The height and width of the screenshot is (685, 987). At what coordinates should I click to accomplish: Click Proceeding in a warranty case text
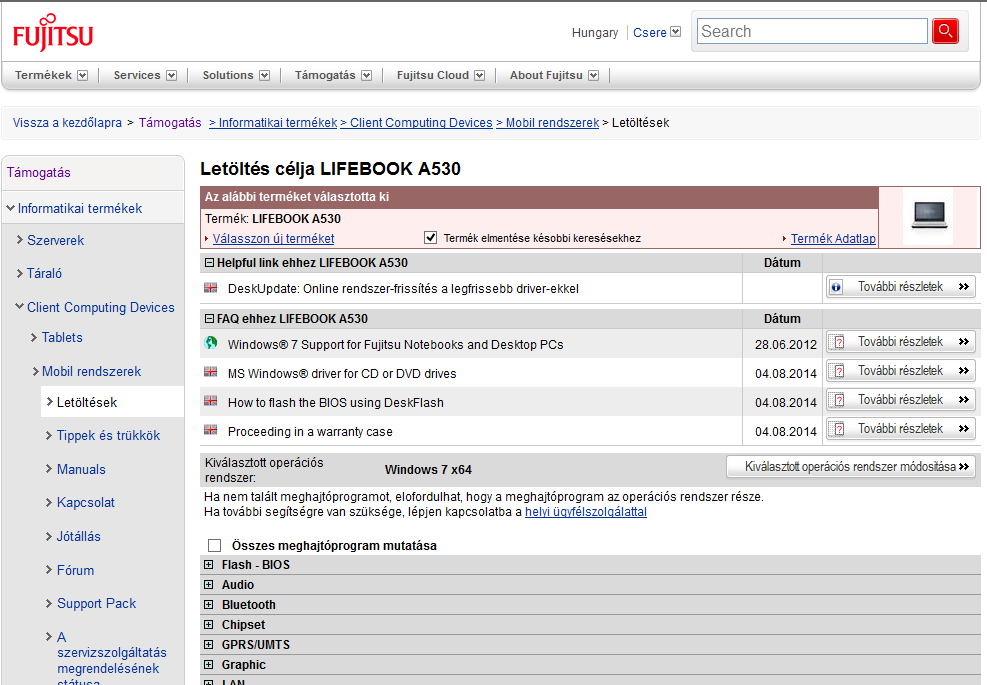tap(310, 432)
